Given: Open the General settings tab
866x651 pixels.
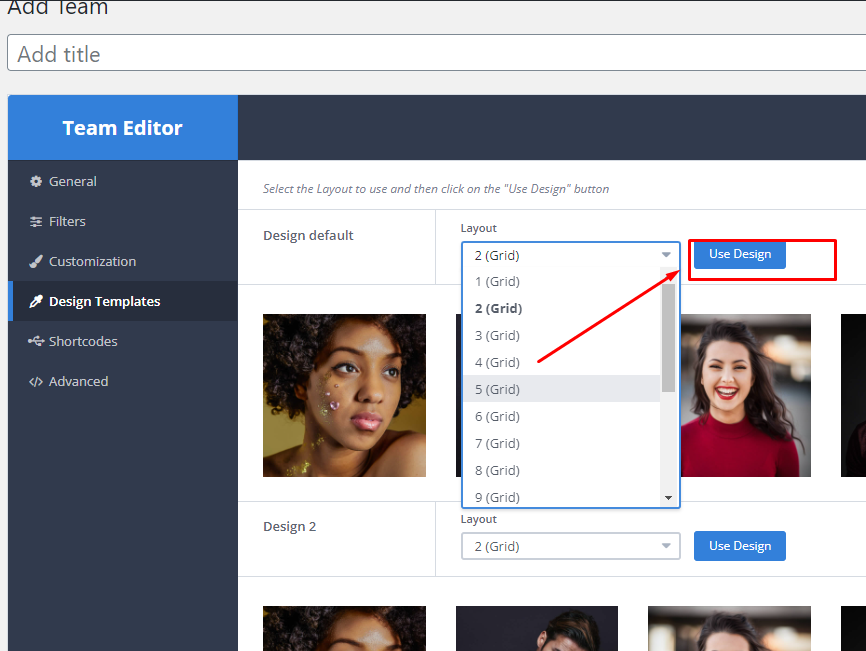Looking at the screenshot, I should coord(123,182).
